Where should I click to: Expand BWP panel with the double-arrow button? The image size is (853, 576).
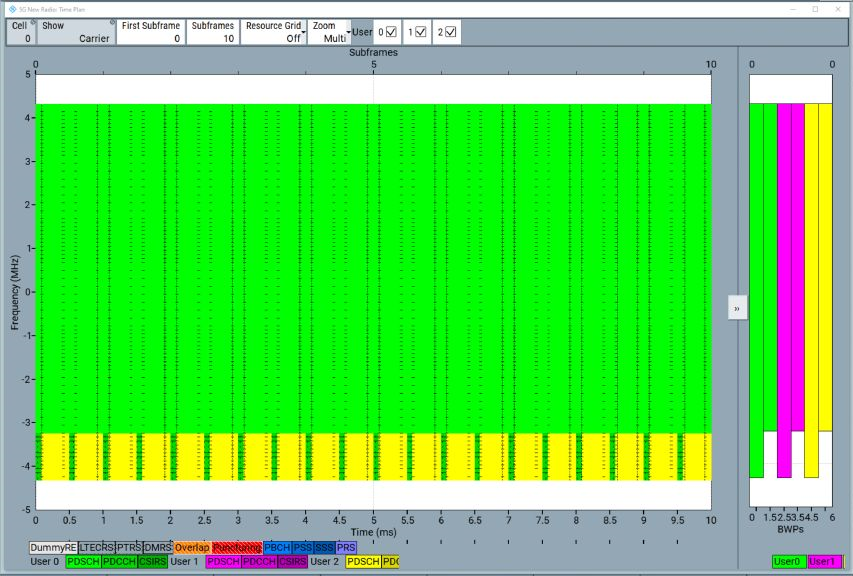pyautogui.click(x=737, y=308)
